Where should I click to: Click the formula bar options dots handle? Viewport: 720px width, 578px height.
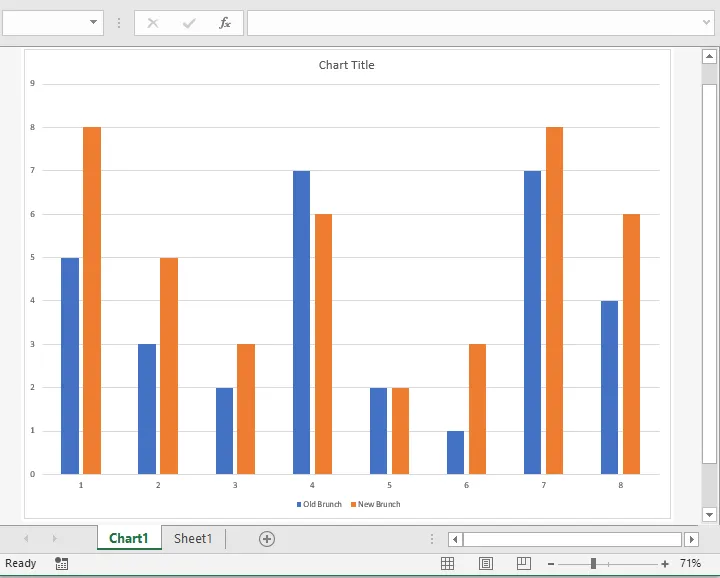click(119, 23)
